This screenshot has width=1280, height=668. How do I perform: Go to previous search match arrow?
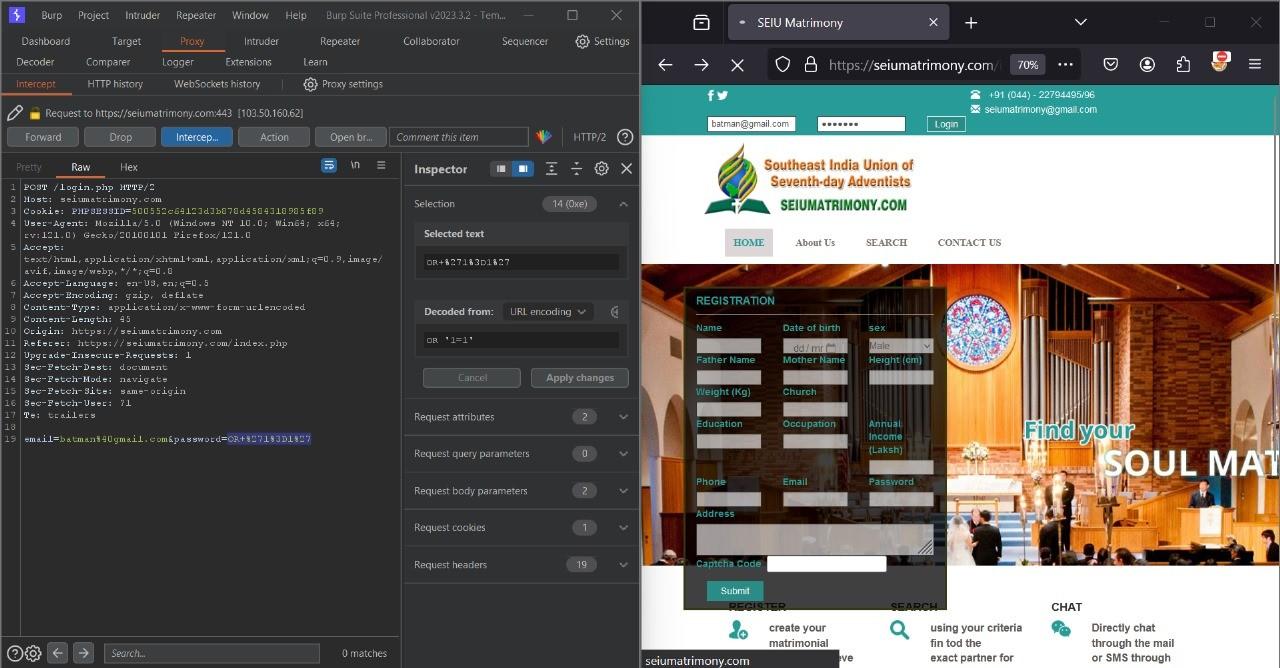pos(58,653)
